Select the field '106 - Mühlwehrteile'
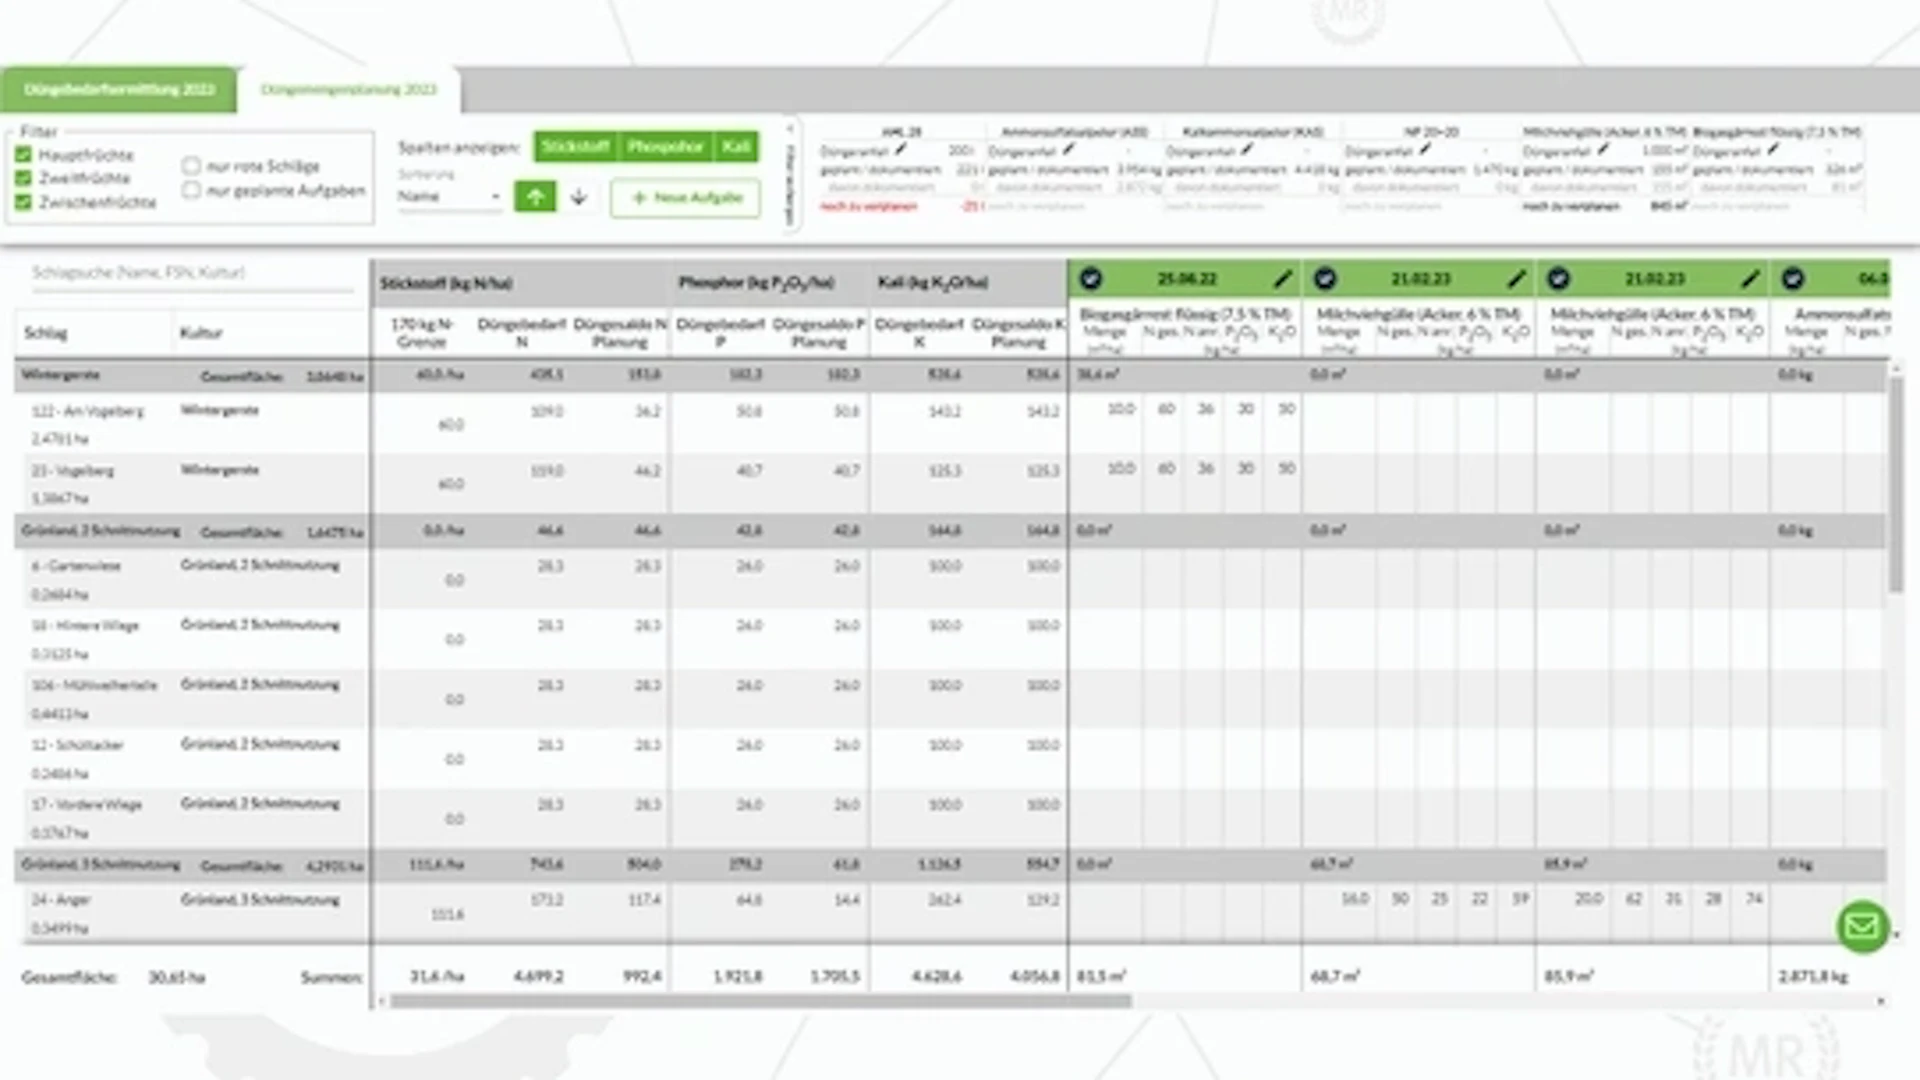 pyautogui.click(x=94, y=686)
